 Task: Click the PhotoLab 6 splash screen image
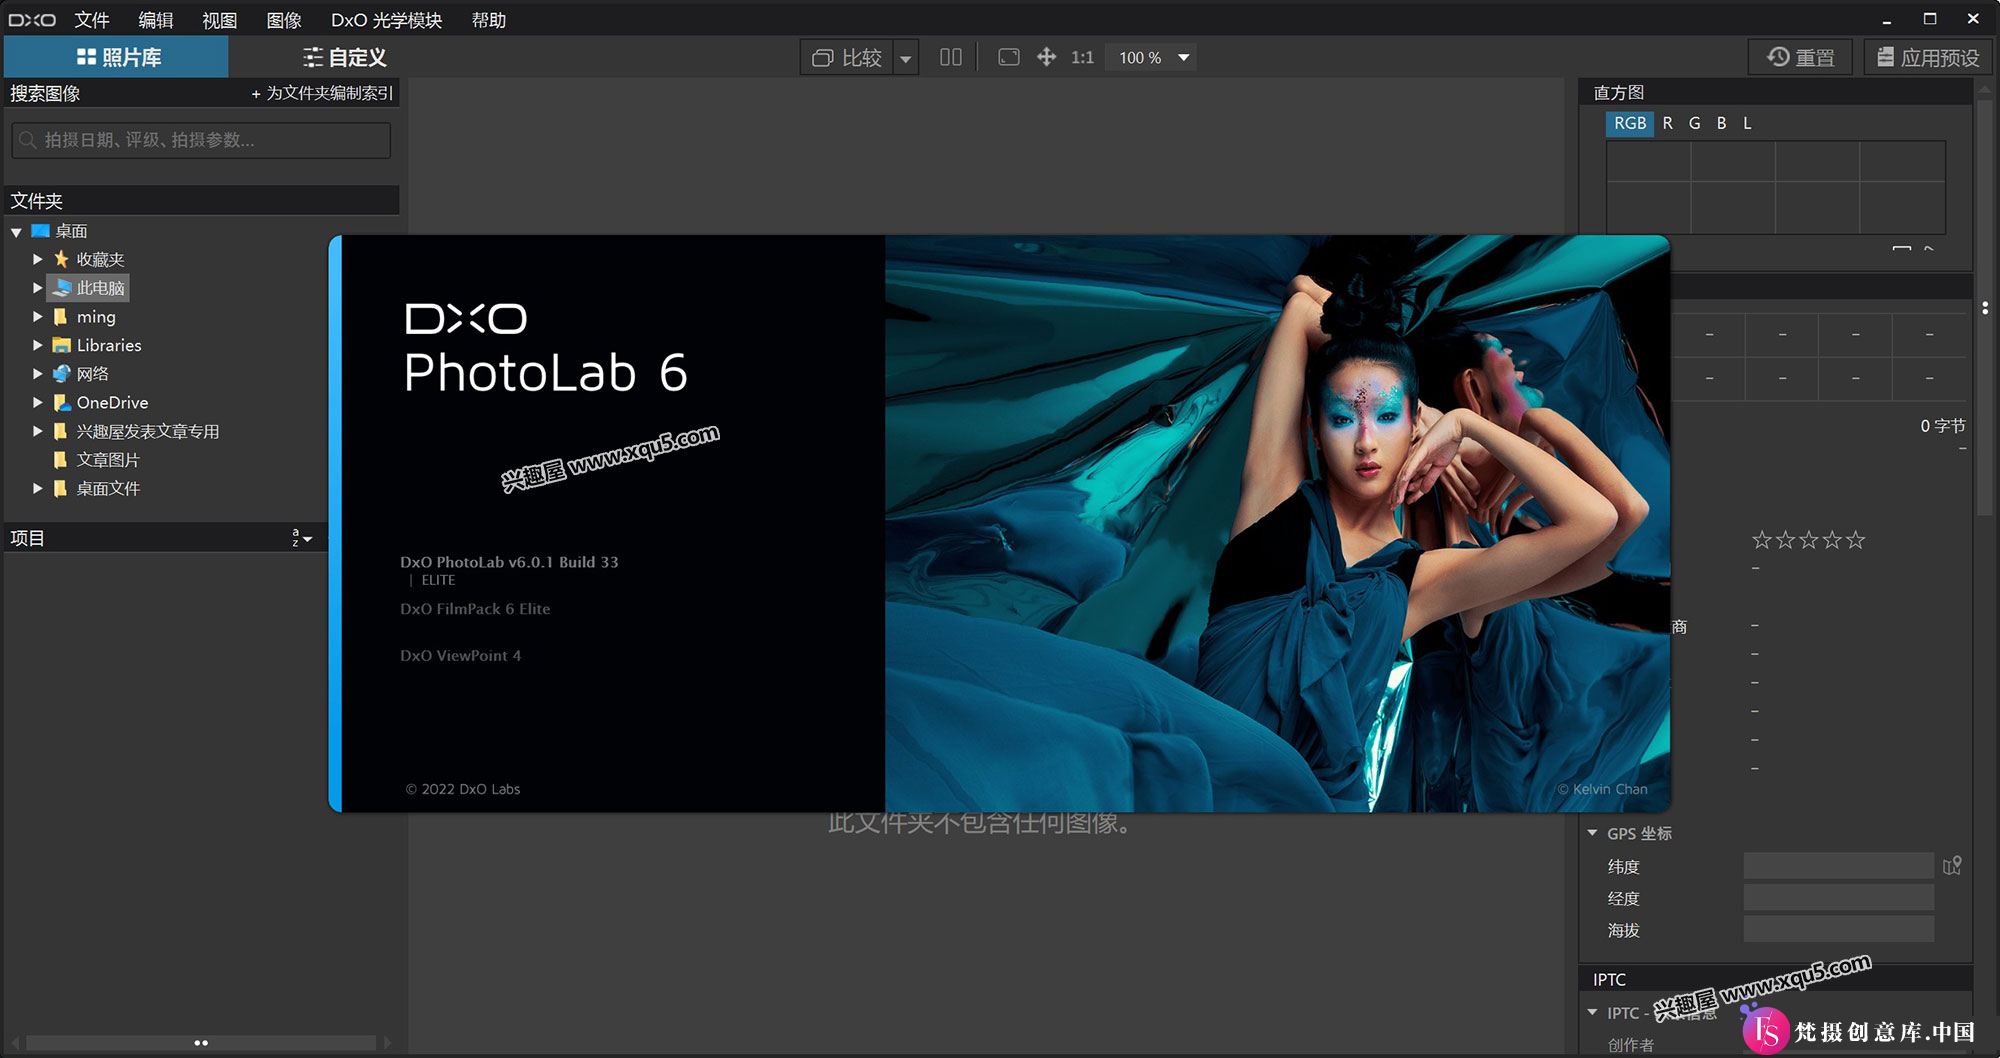click(1277, 523)
